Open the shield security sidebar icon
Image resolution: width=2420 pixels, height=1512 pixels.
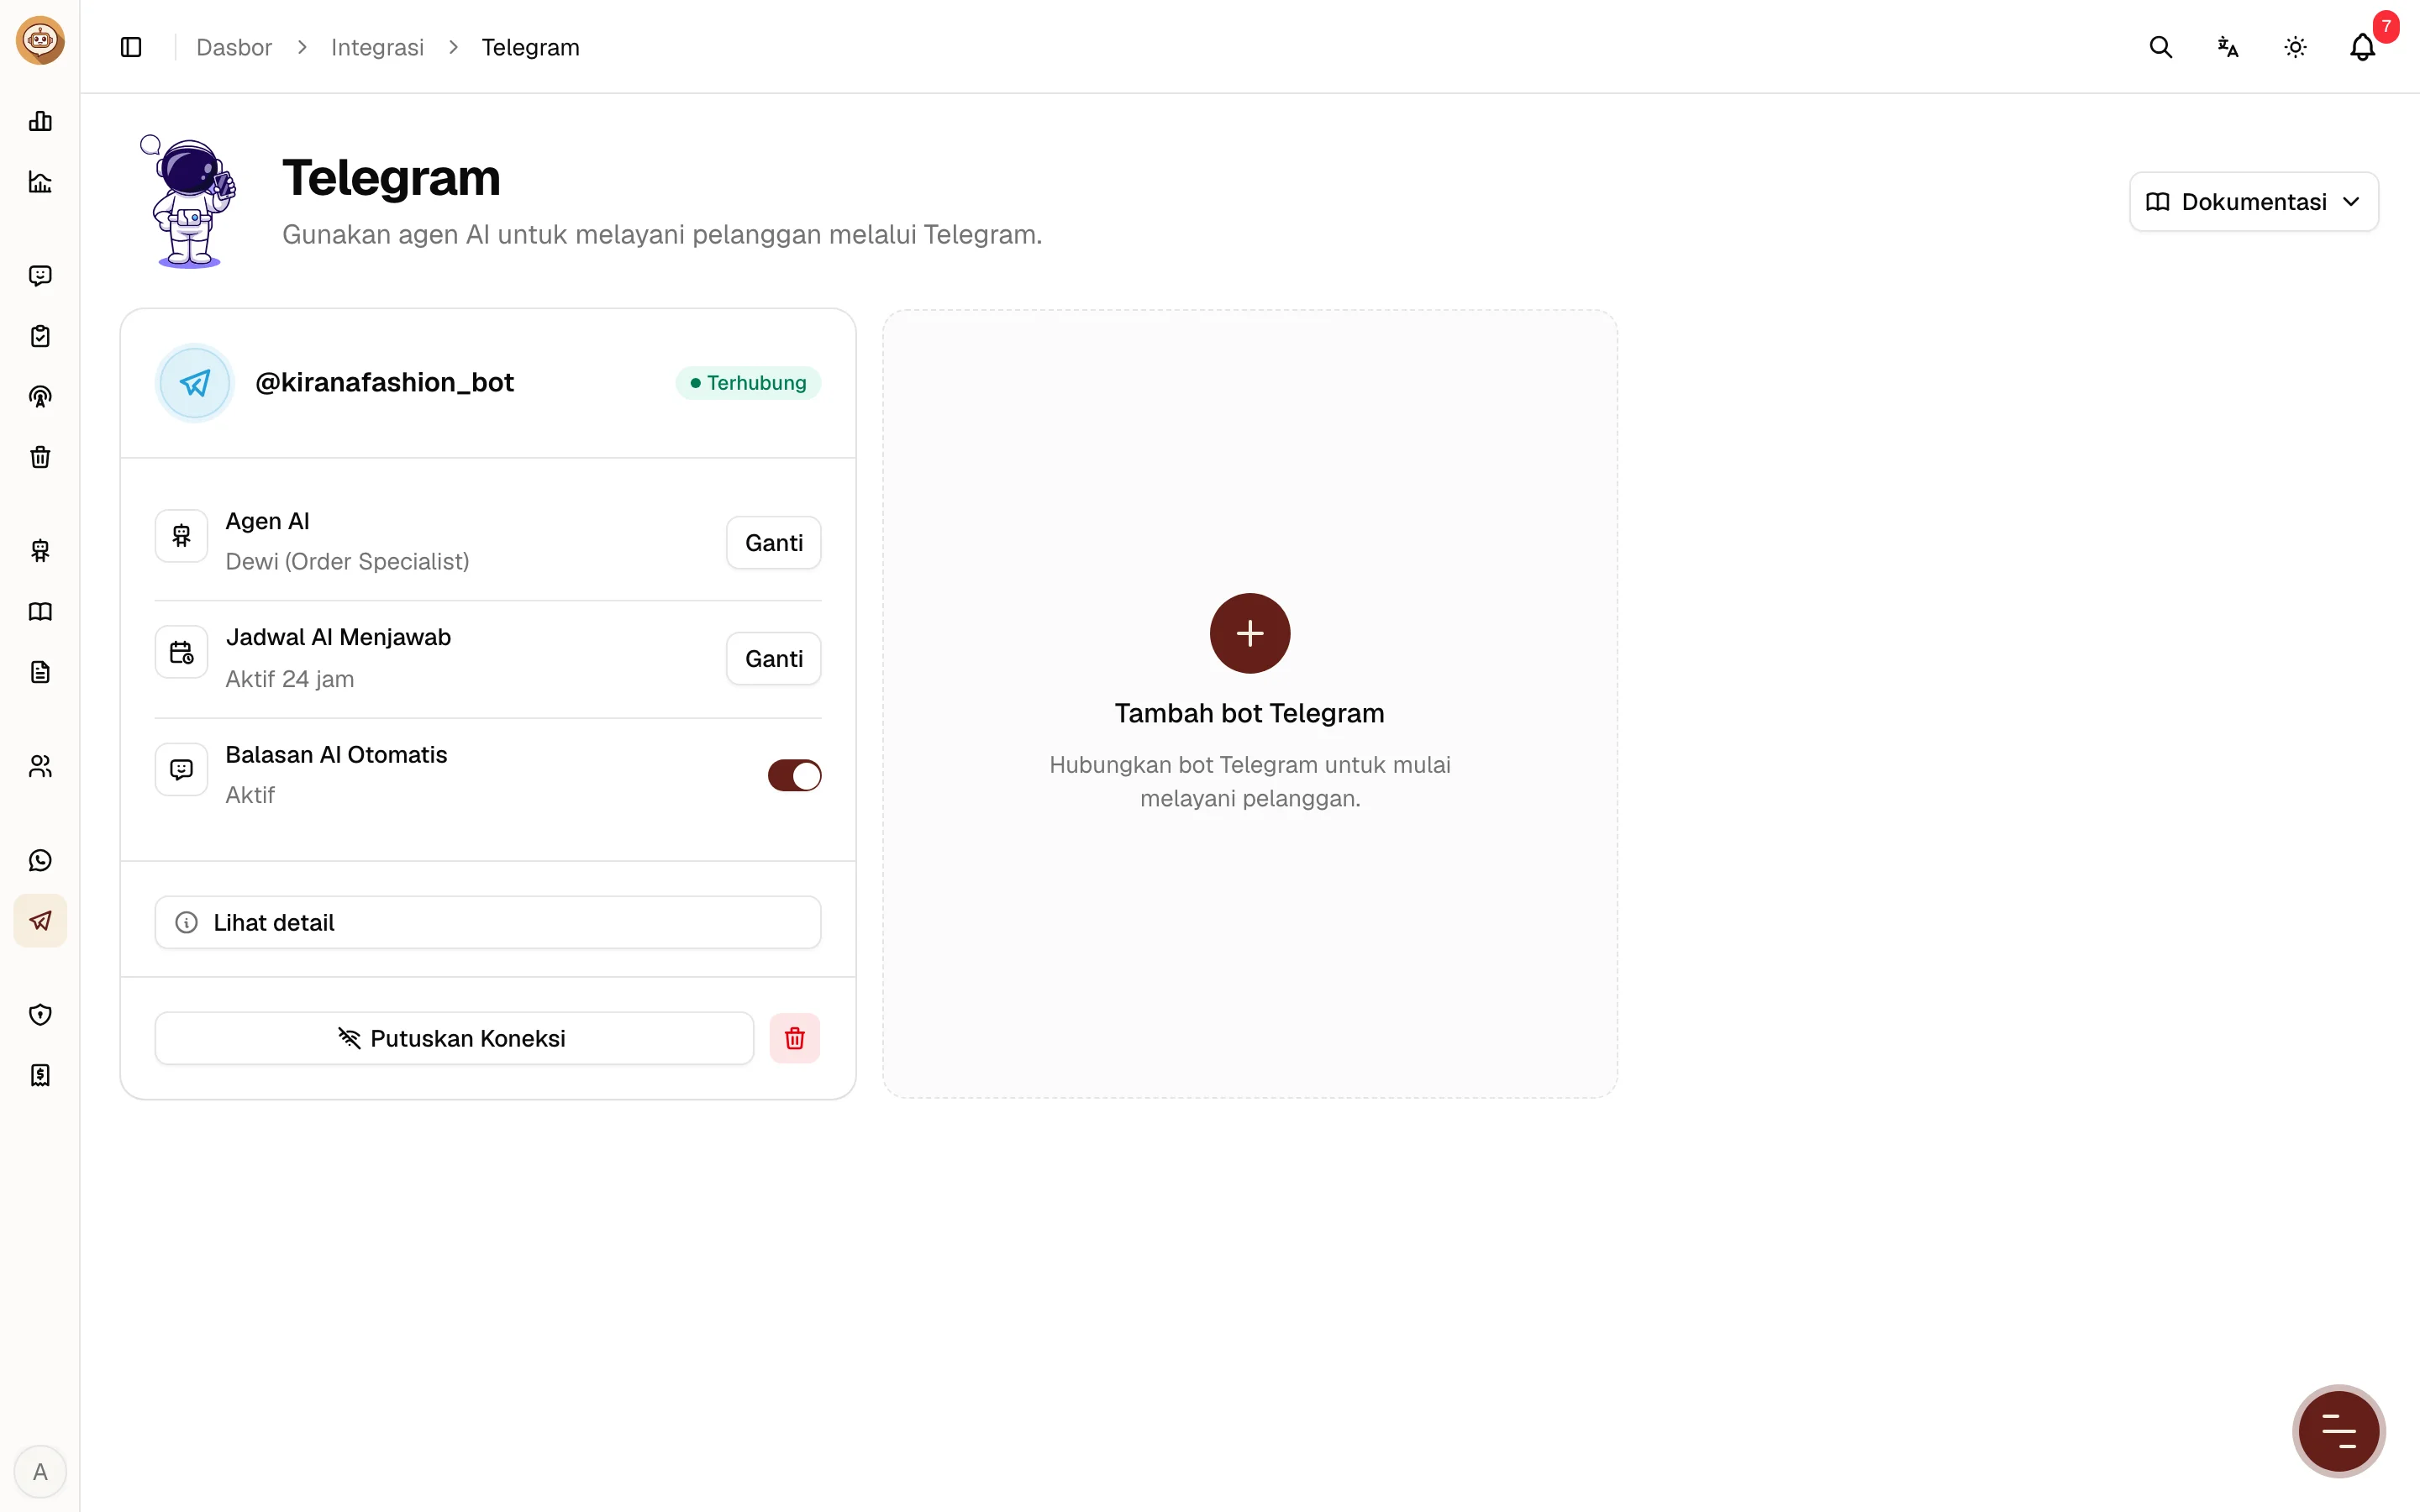40,1015
